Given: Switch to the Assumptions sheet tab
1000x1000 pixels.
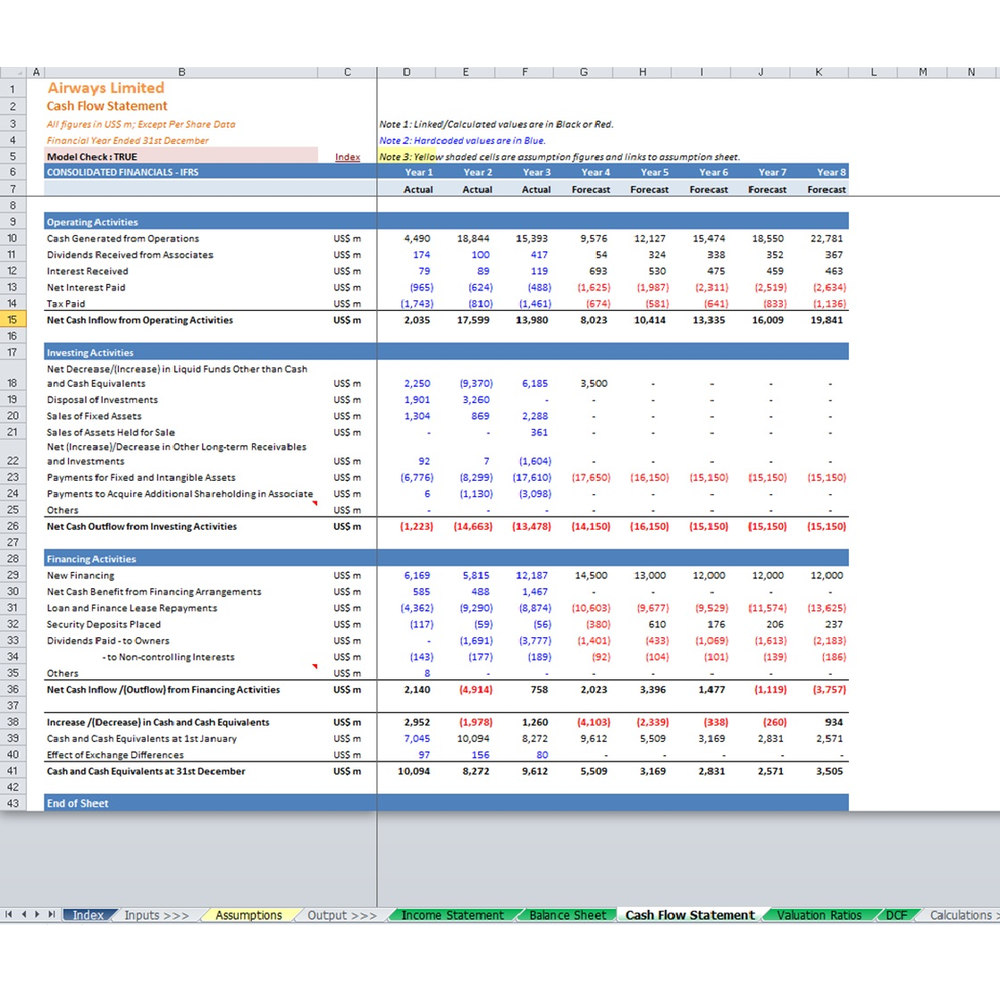Looking at the screenshot, I should tap(248, 915).
